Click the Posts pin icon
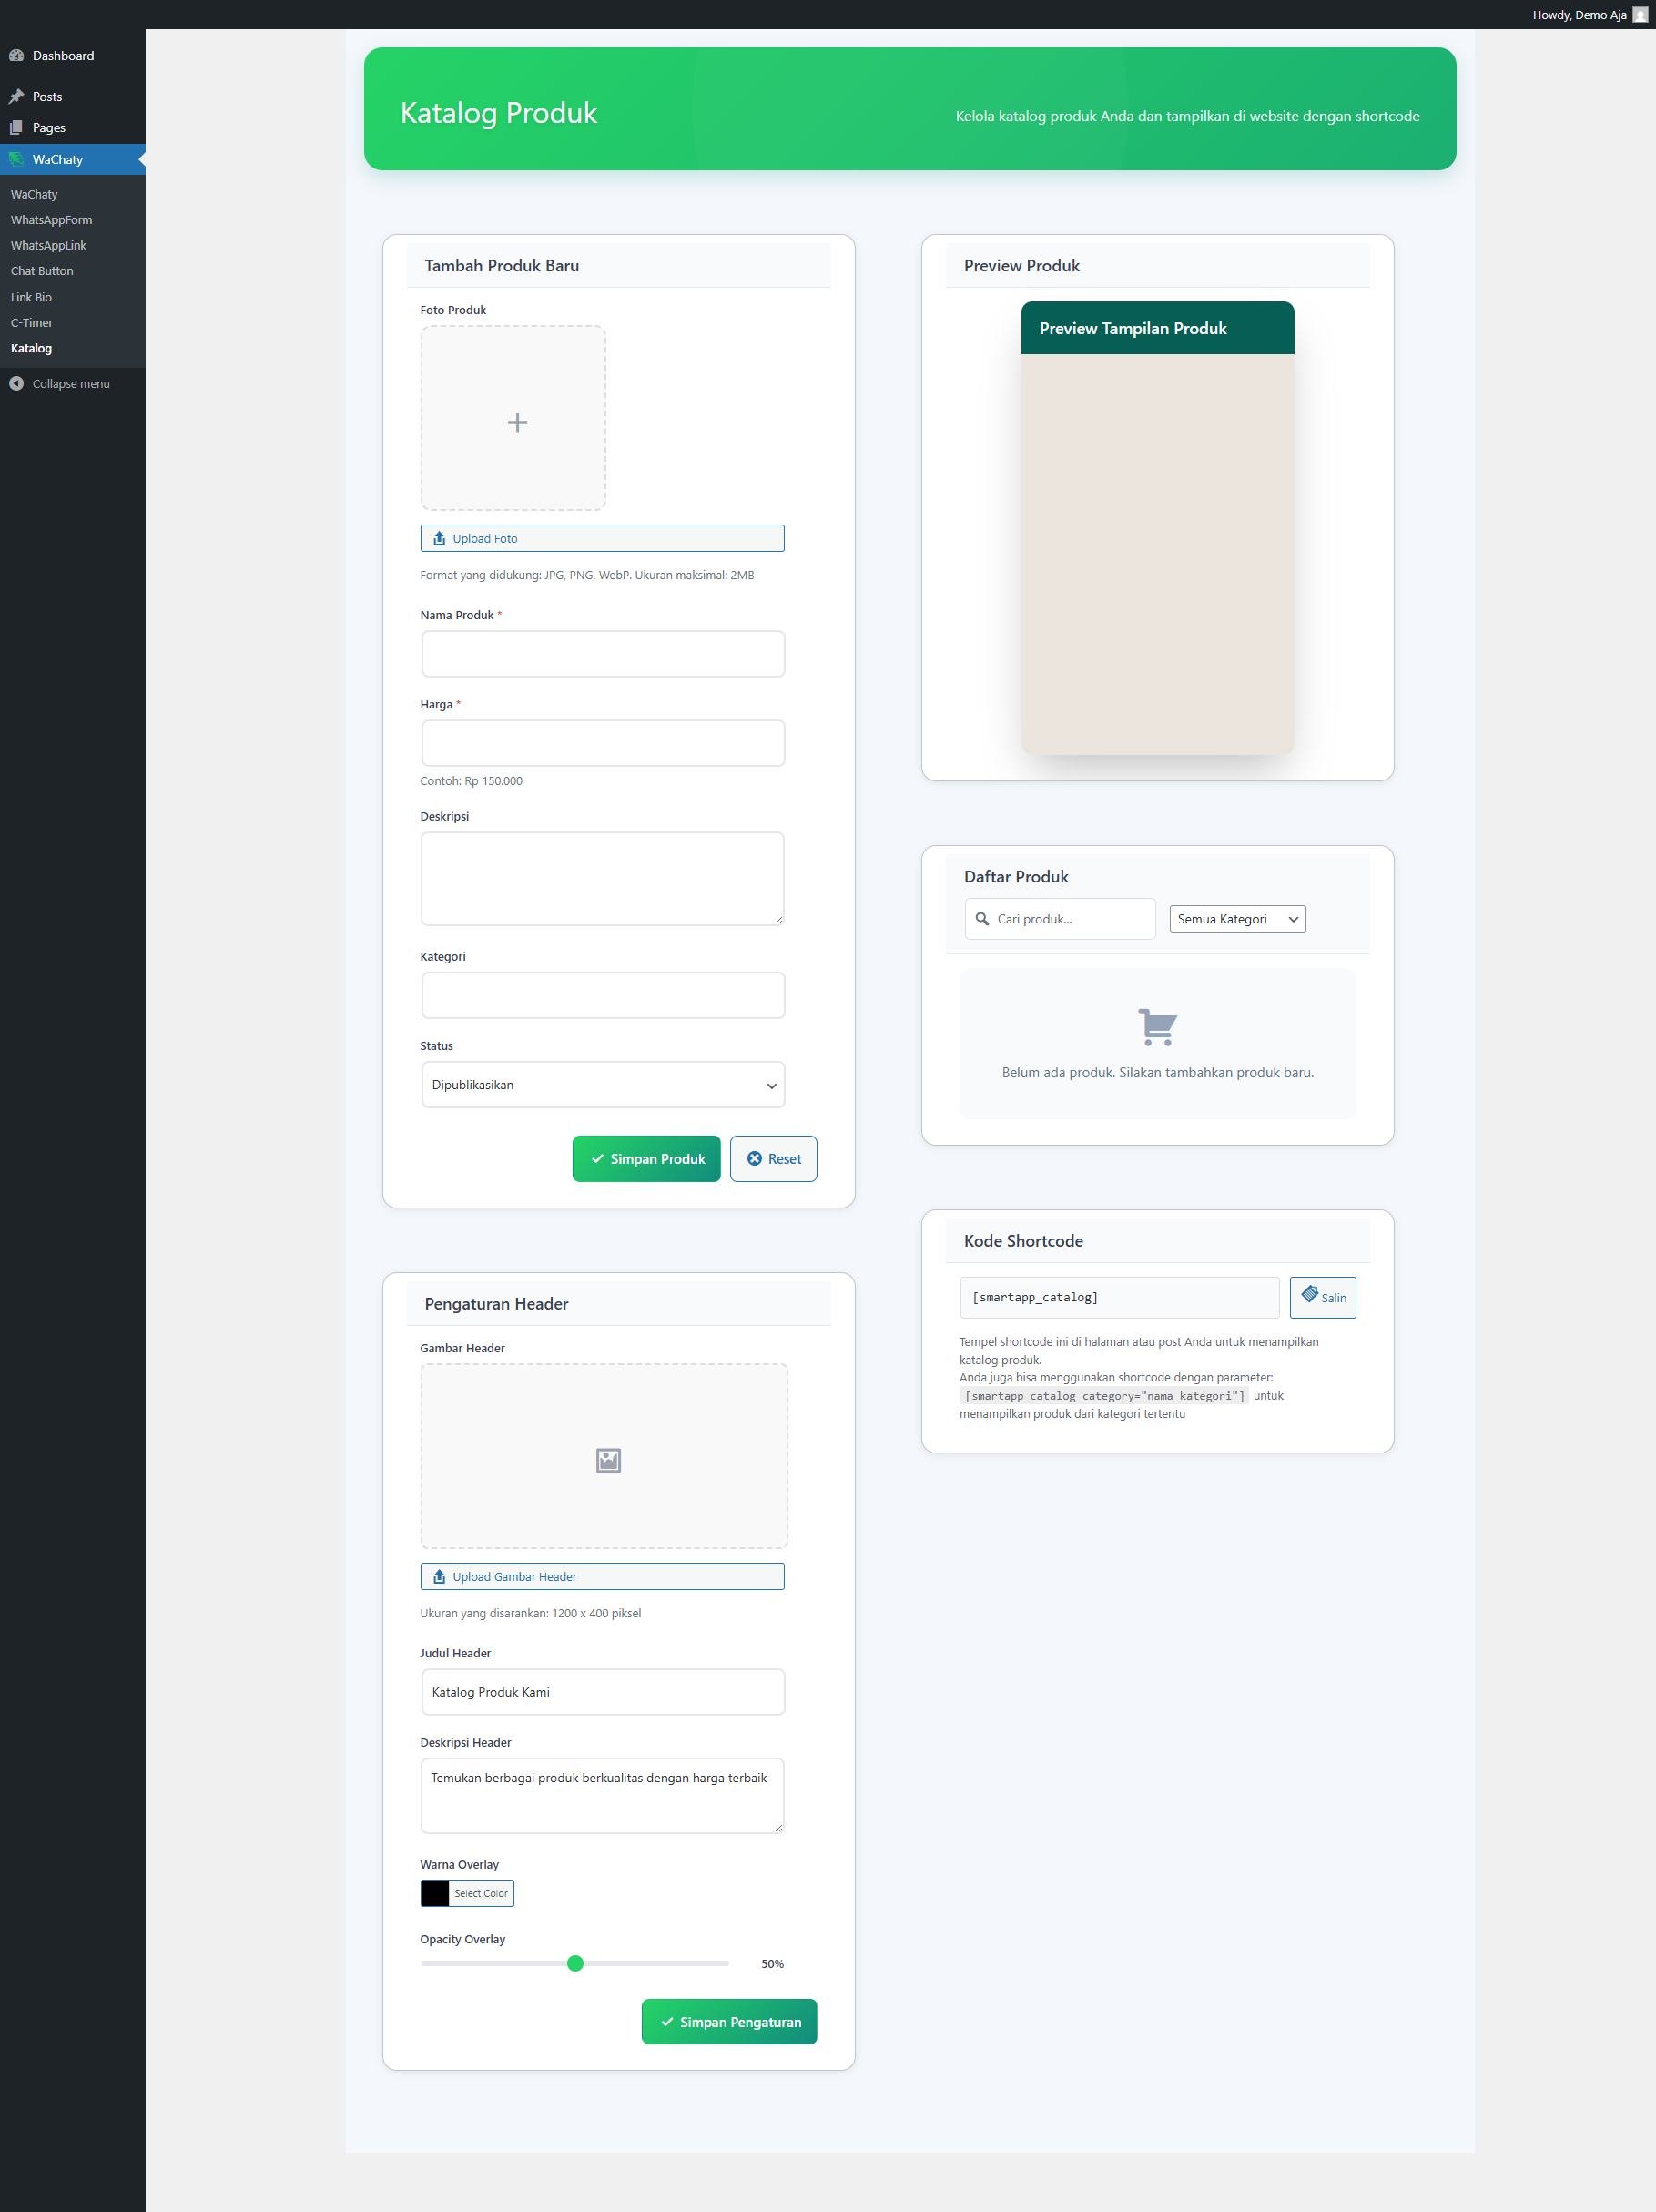This screenshot has width=1656, height=2212. tap(16, 97)
